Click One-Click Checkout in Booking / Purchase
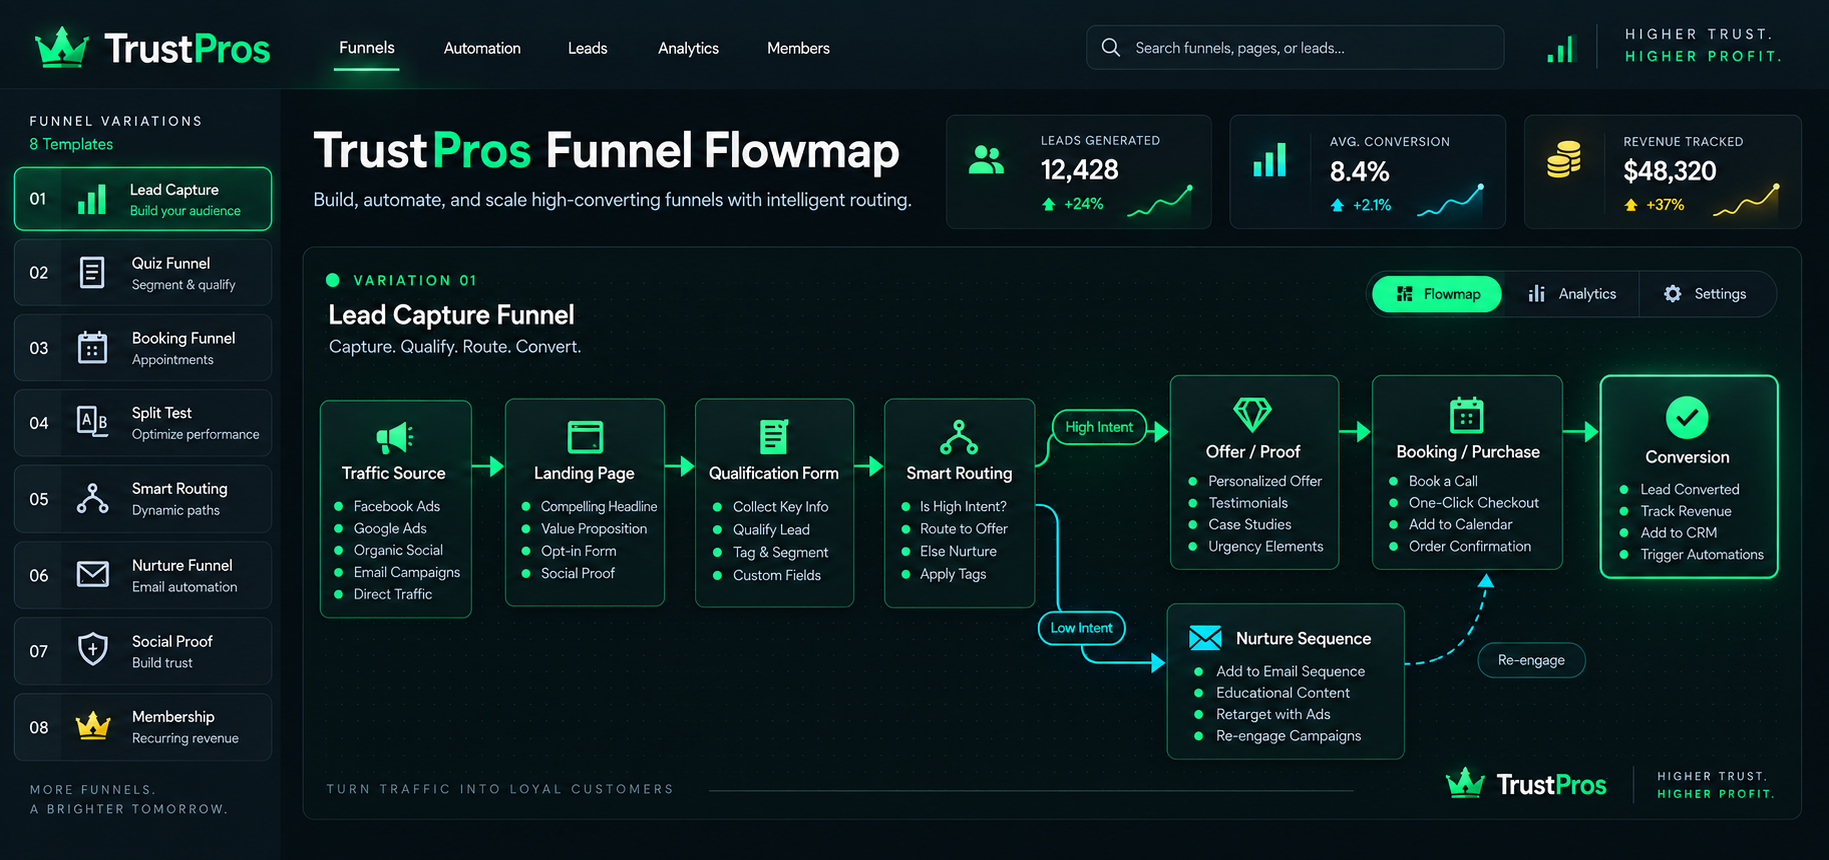Screen dimensions: 1829x860 pyautogui.click(x=1473, y=503)
